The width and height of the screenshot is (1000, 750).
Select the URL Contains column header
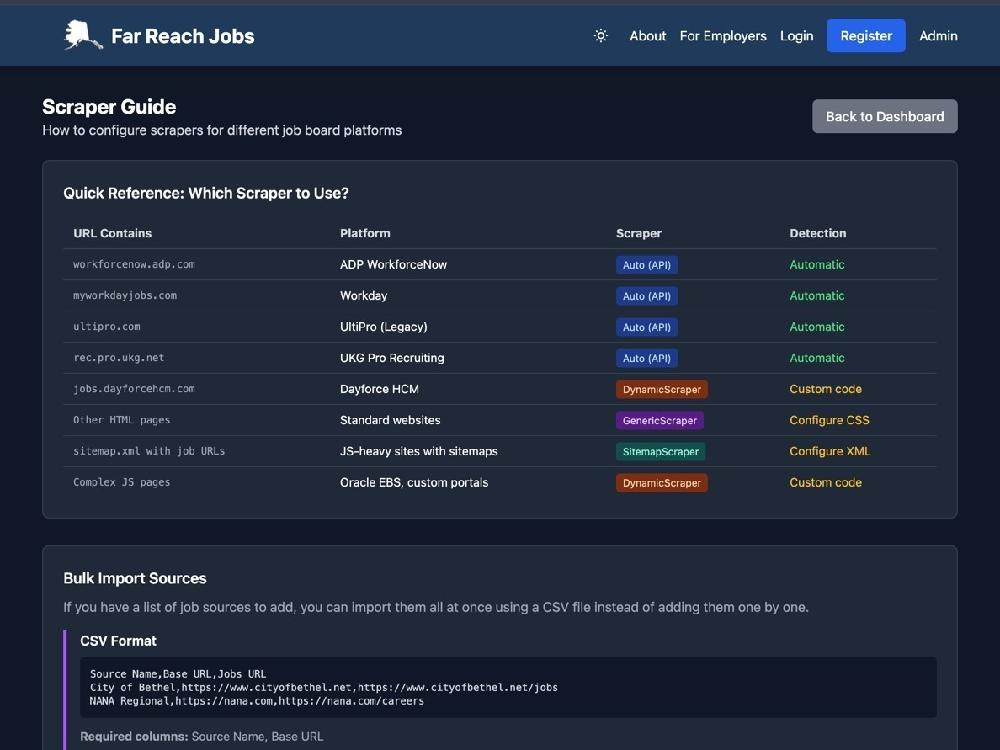112,233
